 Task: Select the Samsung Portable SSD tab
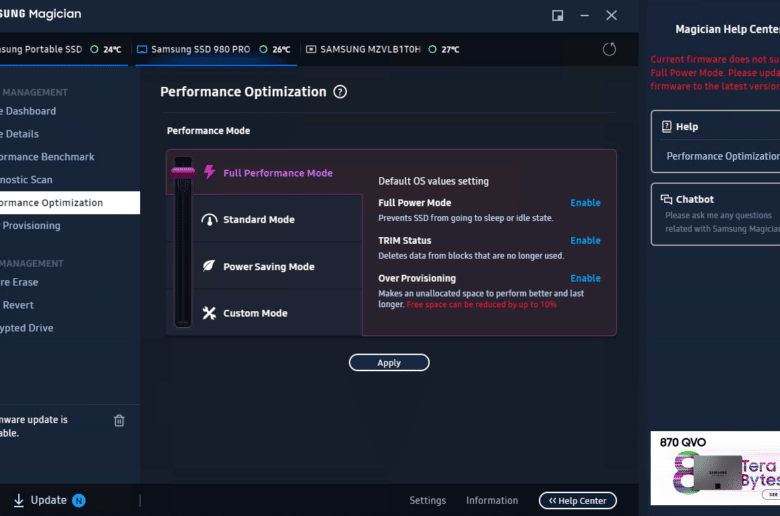[x=64, y=49]
